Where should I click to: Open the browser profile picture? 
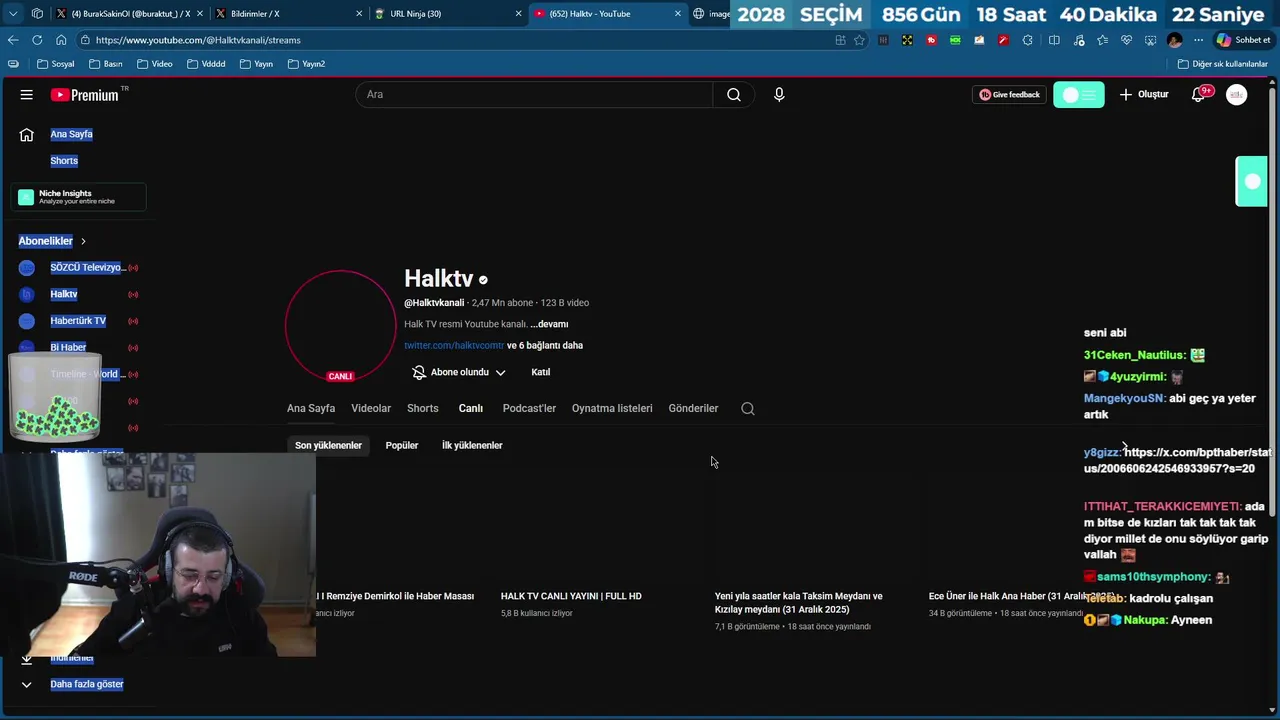[1174, 40]
